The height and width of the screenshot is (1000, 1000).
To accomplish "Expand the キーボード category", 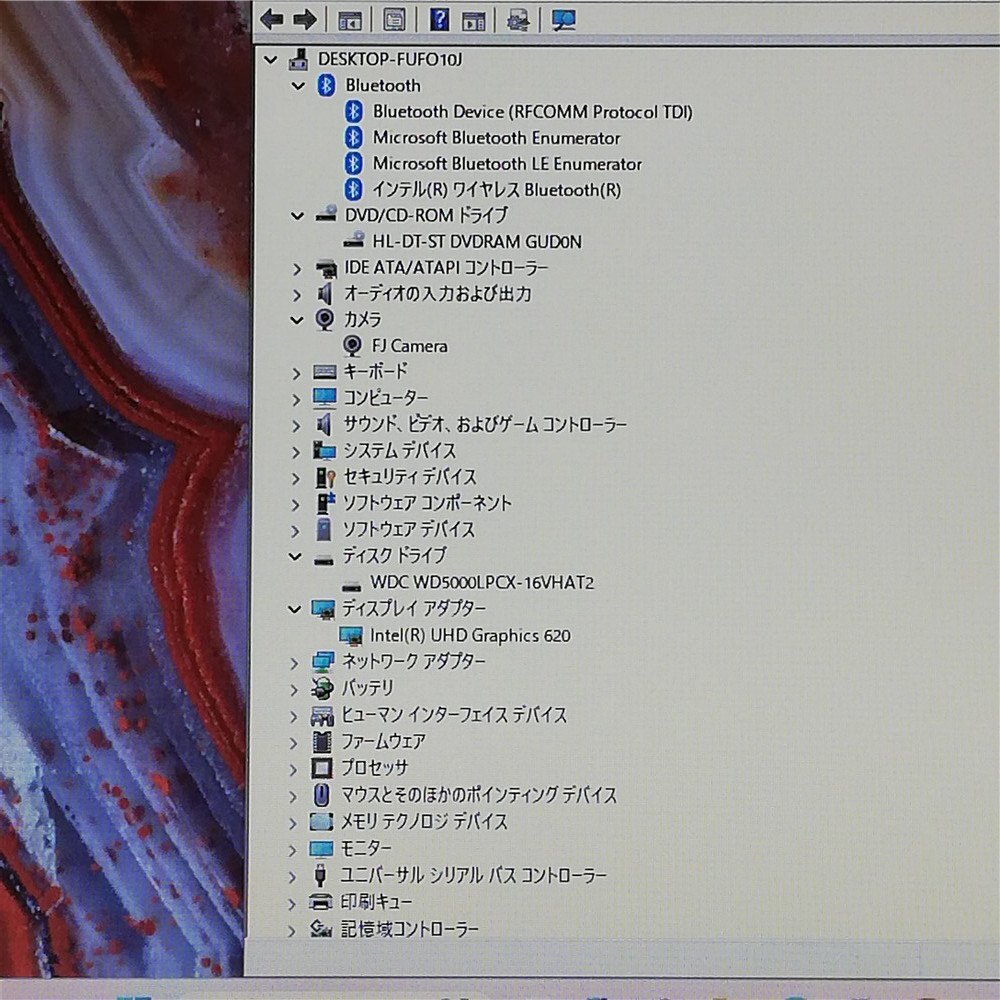I will coord(296,372).
